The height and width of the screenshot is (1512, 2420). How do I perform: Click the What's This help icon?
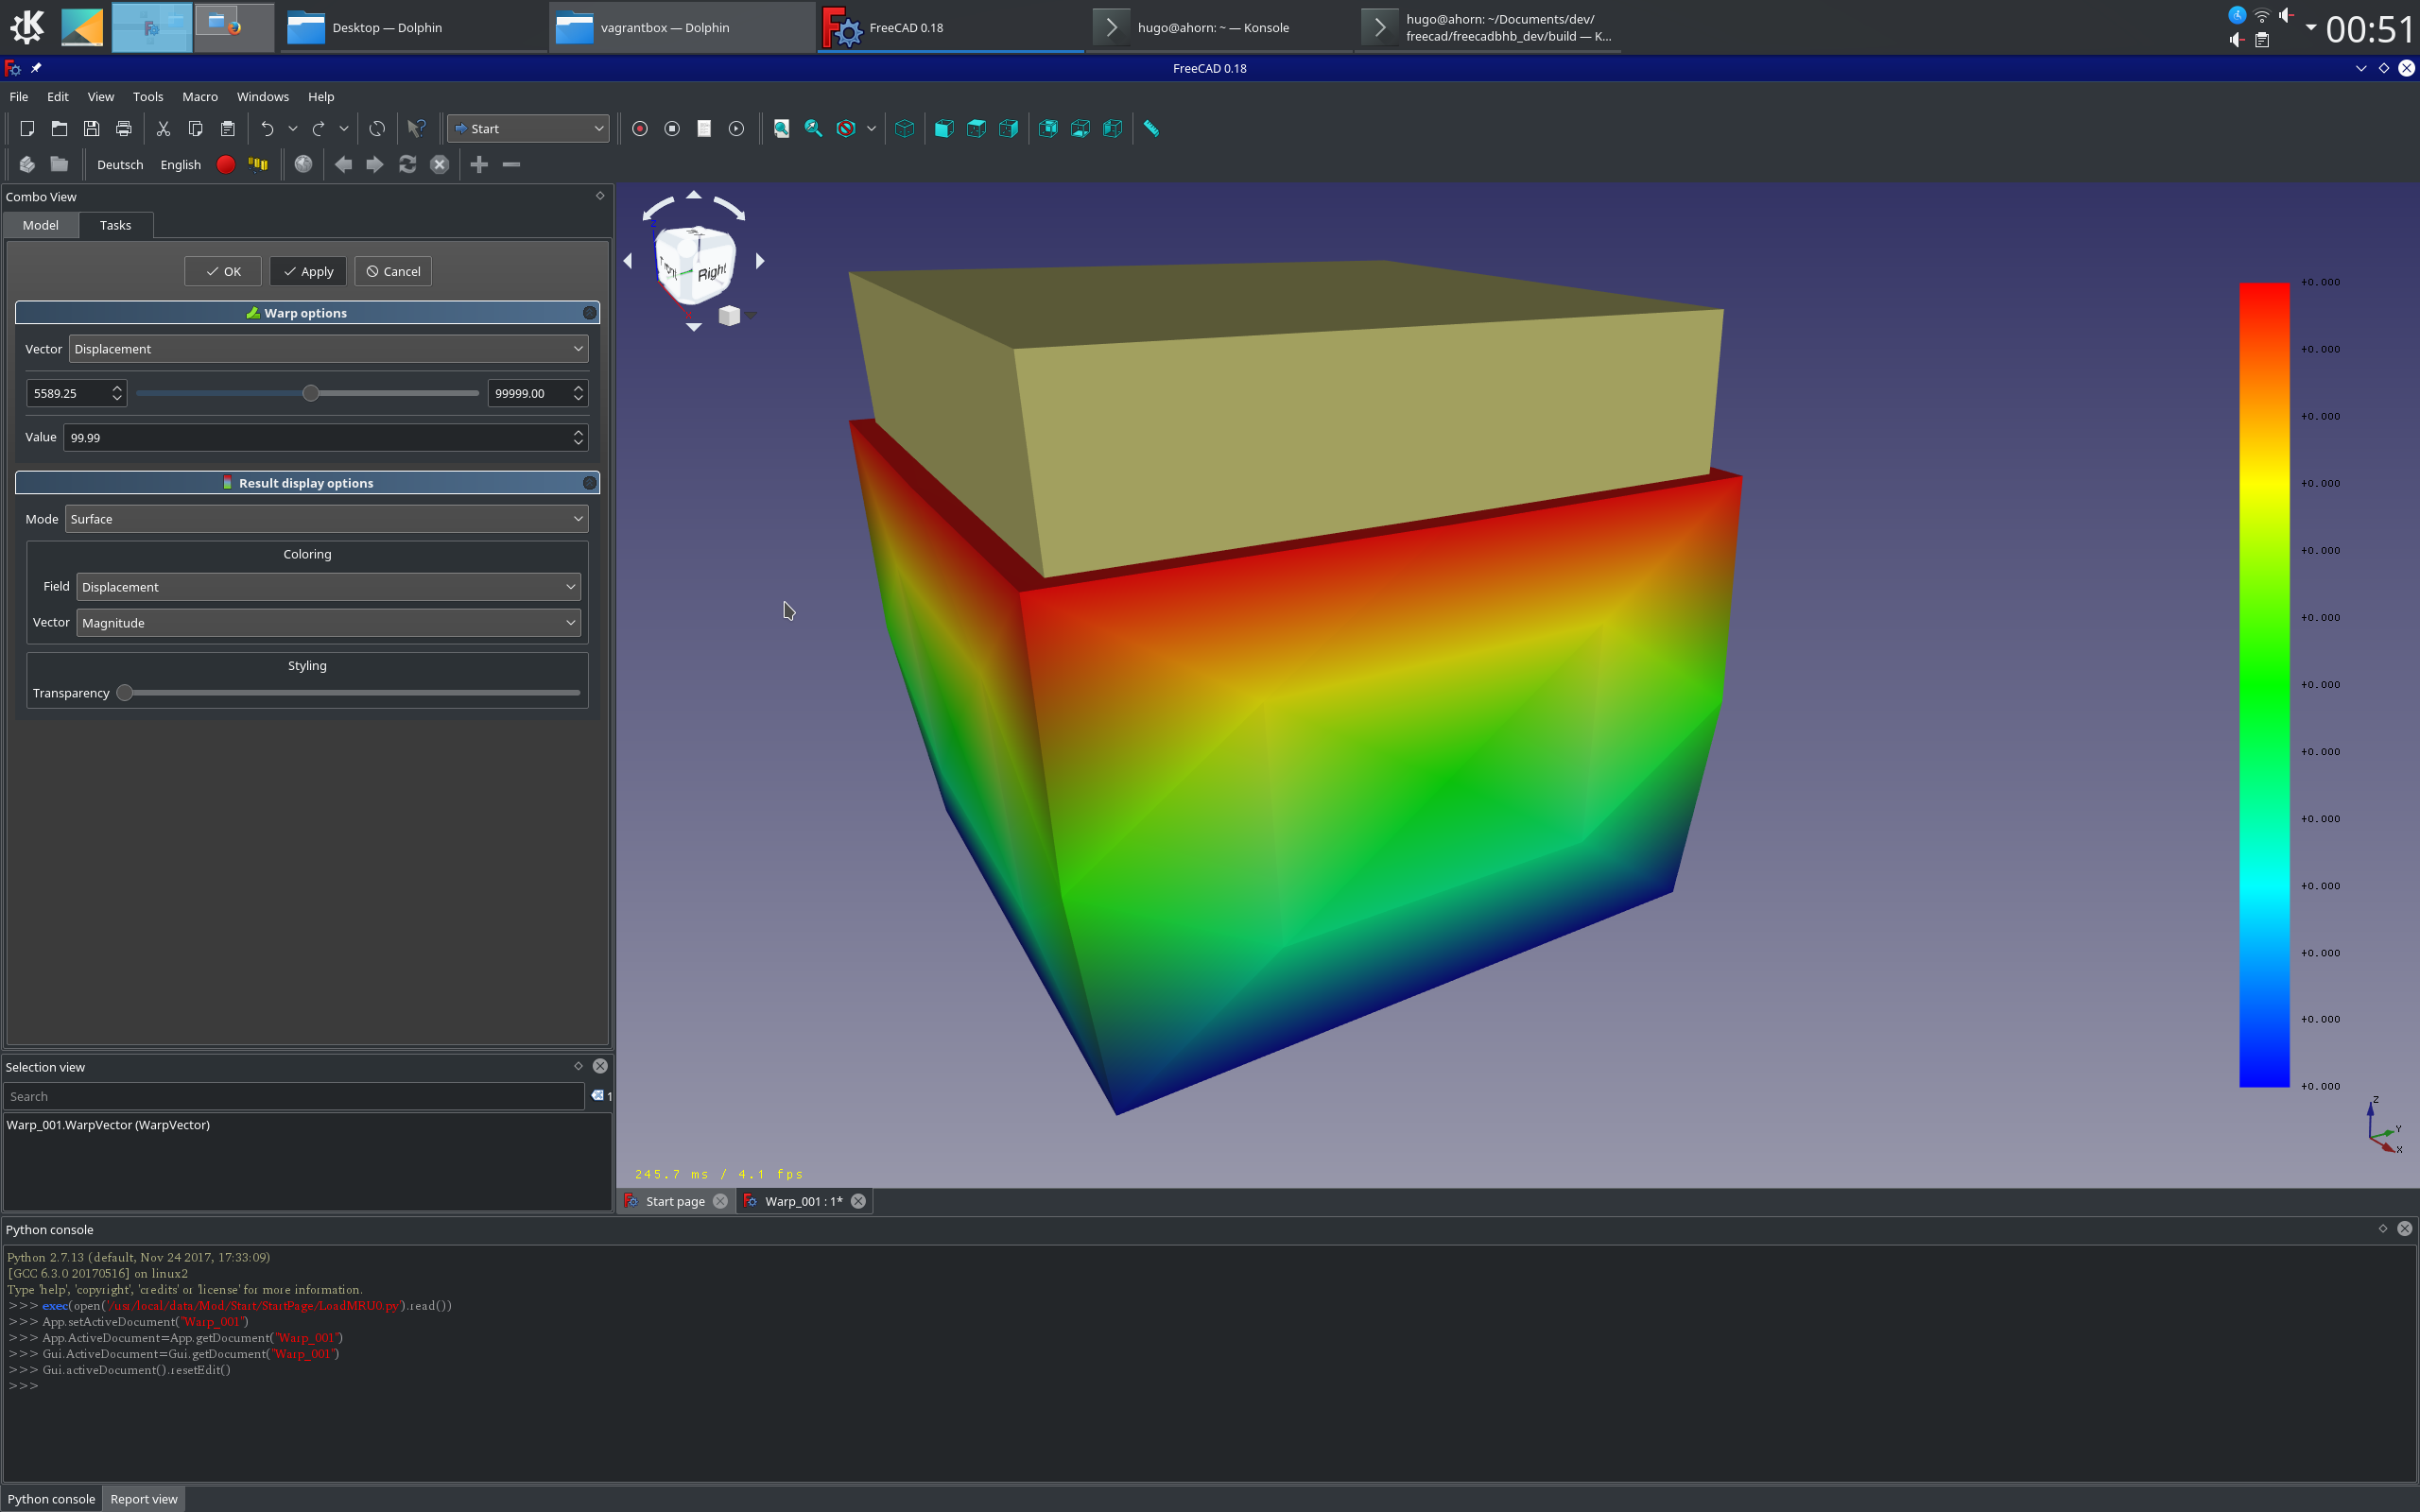pyautogui.click(x=416, y=129)
